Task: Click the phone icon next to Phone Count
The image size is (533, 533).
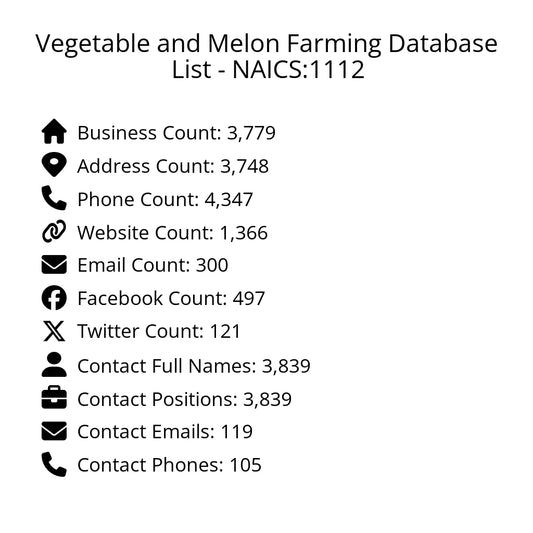Action: pos(54,198)
